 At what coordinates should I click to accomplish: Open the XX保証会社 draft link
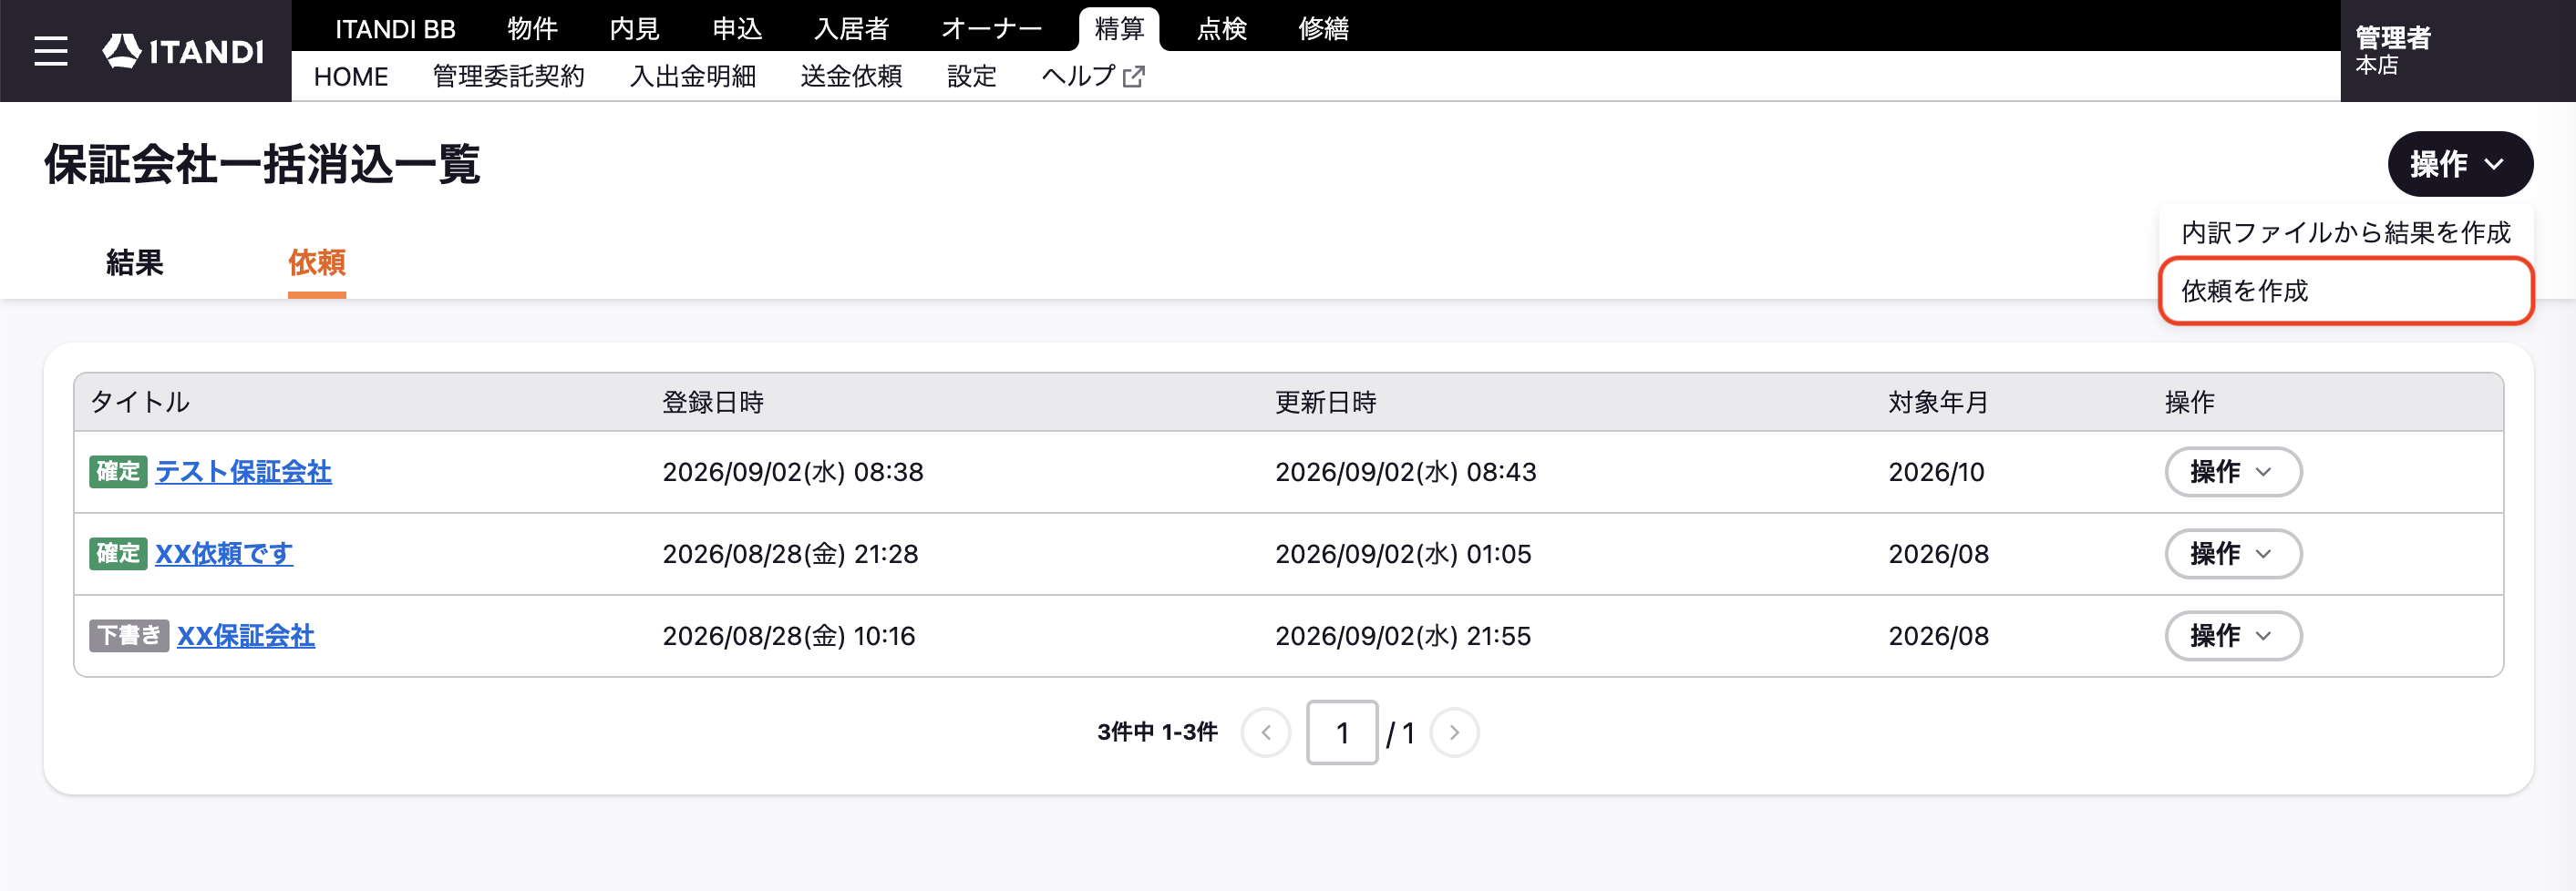pos(246,636)
